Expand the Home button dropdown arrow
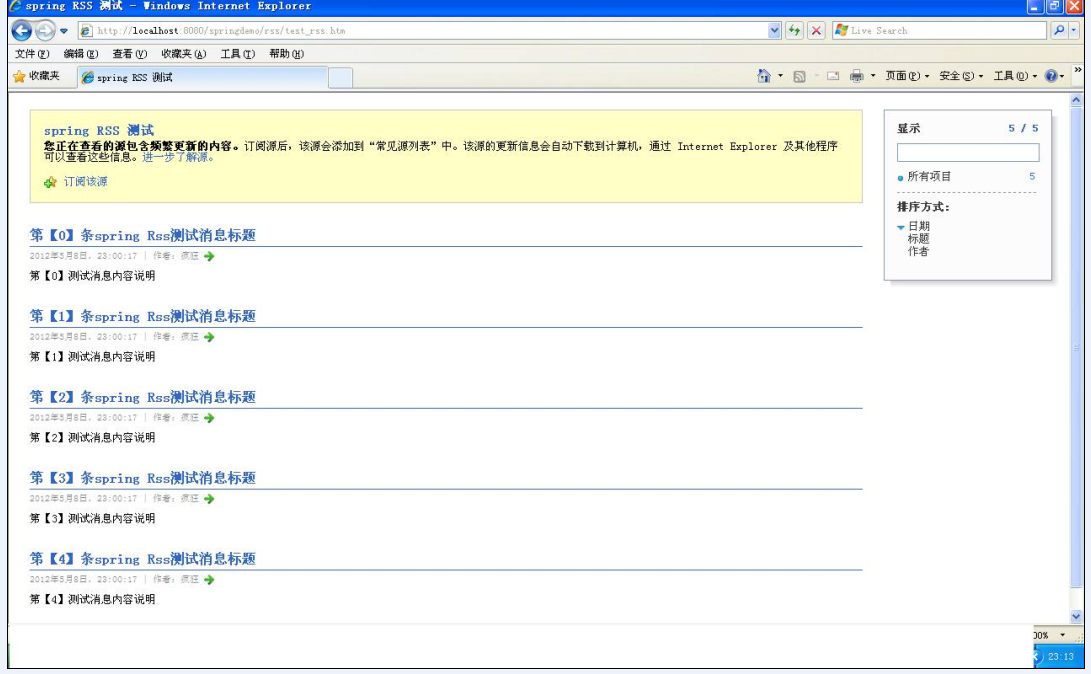The image size is (1091, 674). (x=780, y=76)
